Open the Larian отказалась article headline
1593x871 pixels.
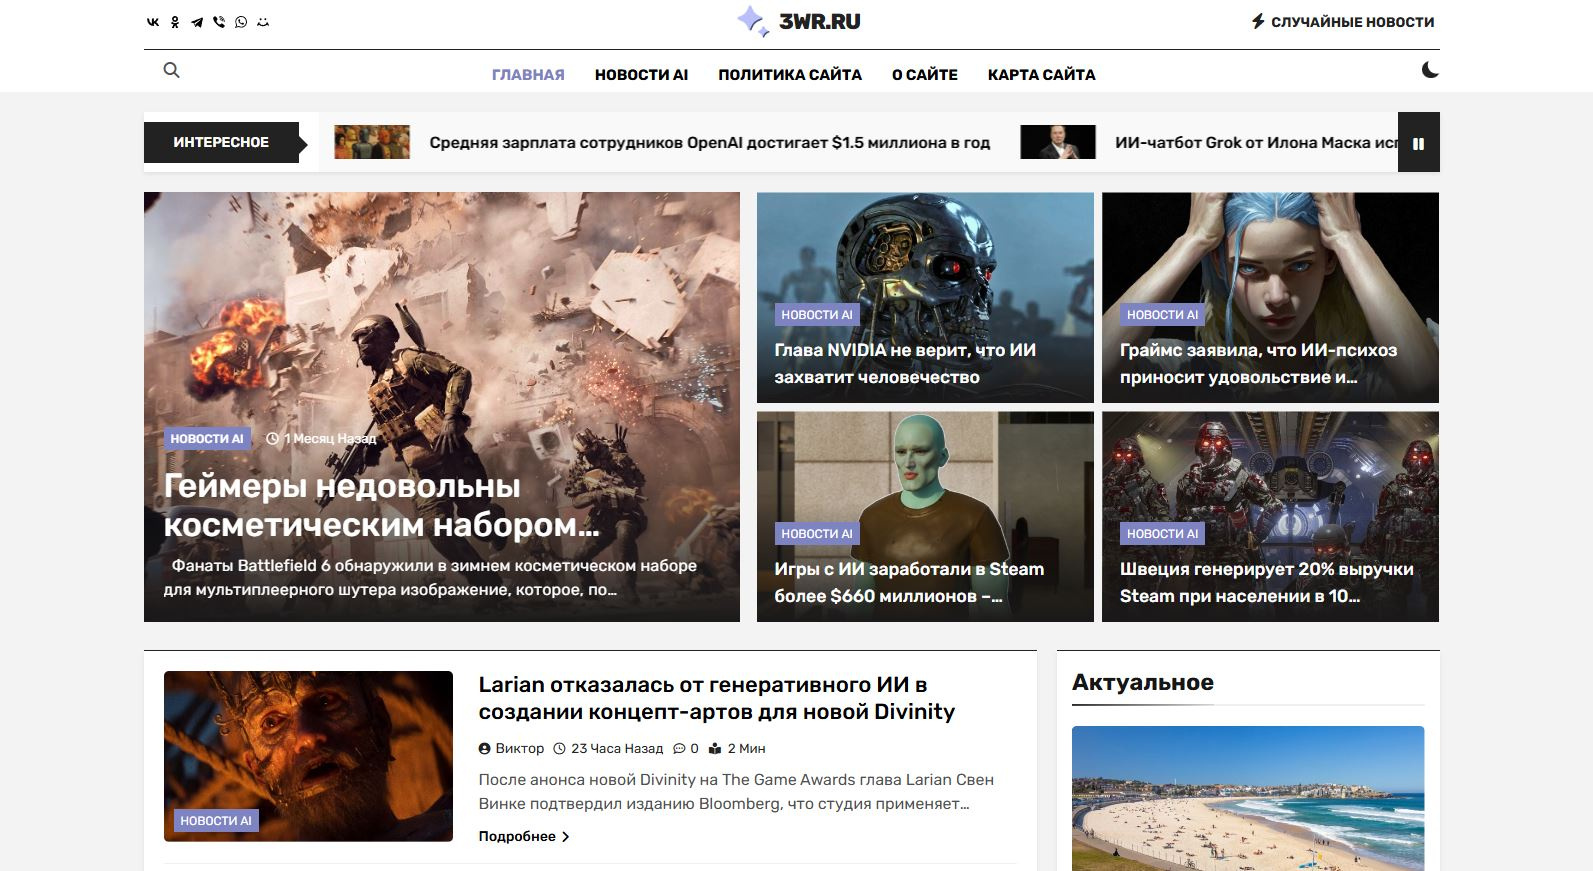716,698
